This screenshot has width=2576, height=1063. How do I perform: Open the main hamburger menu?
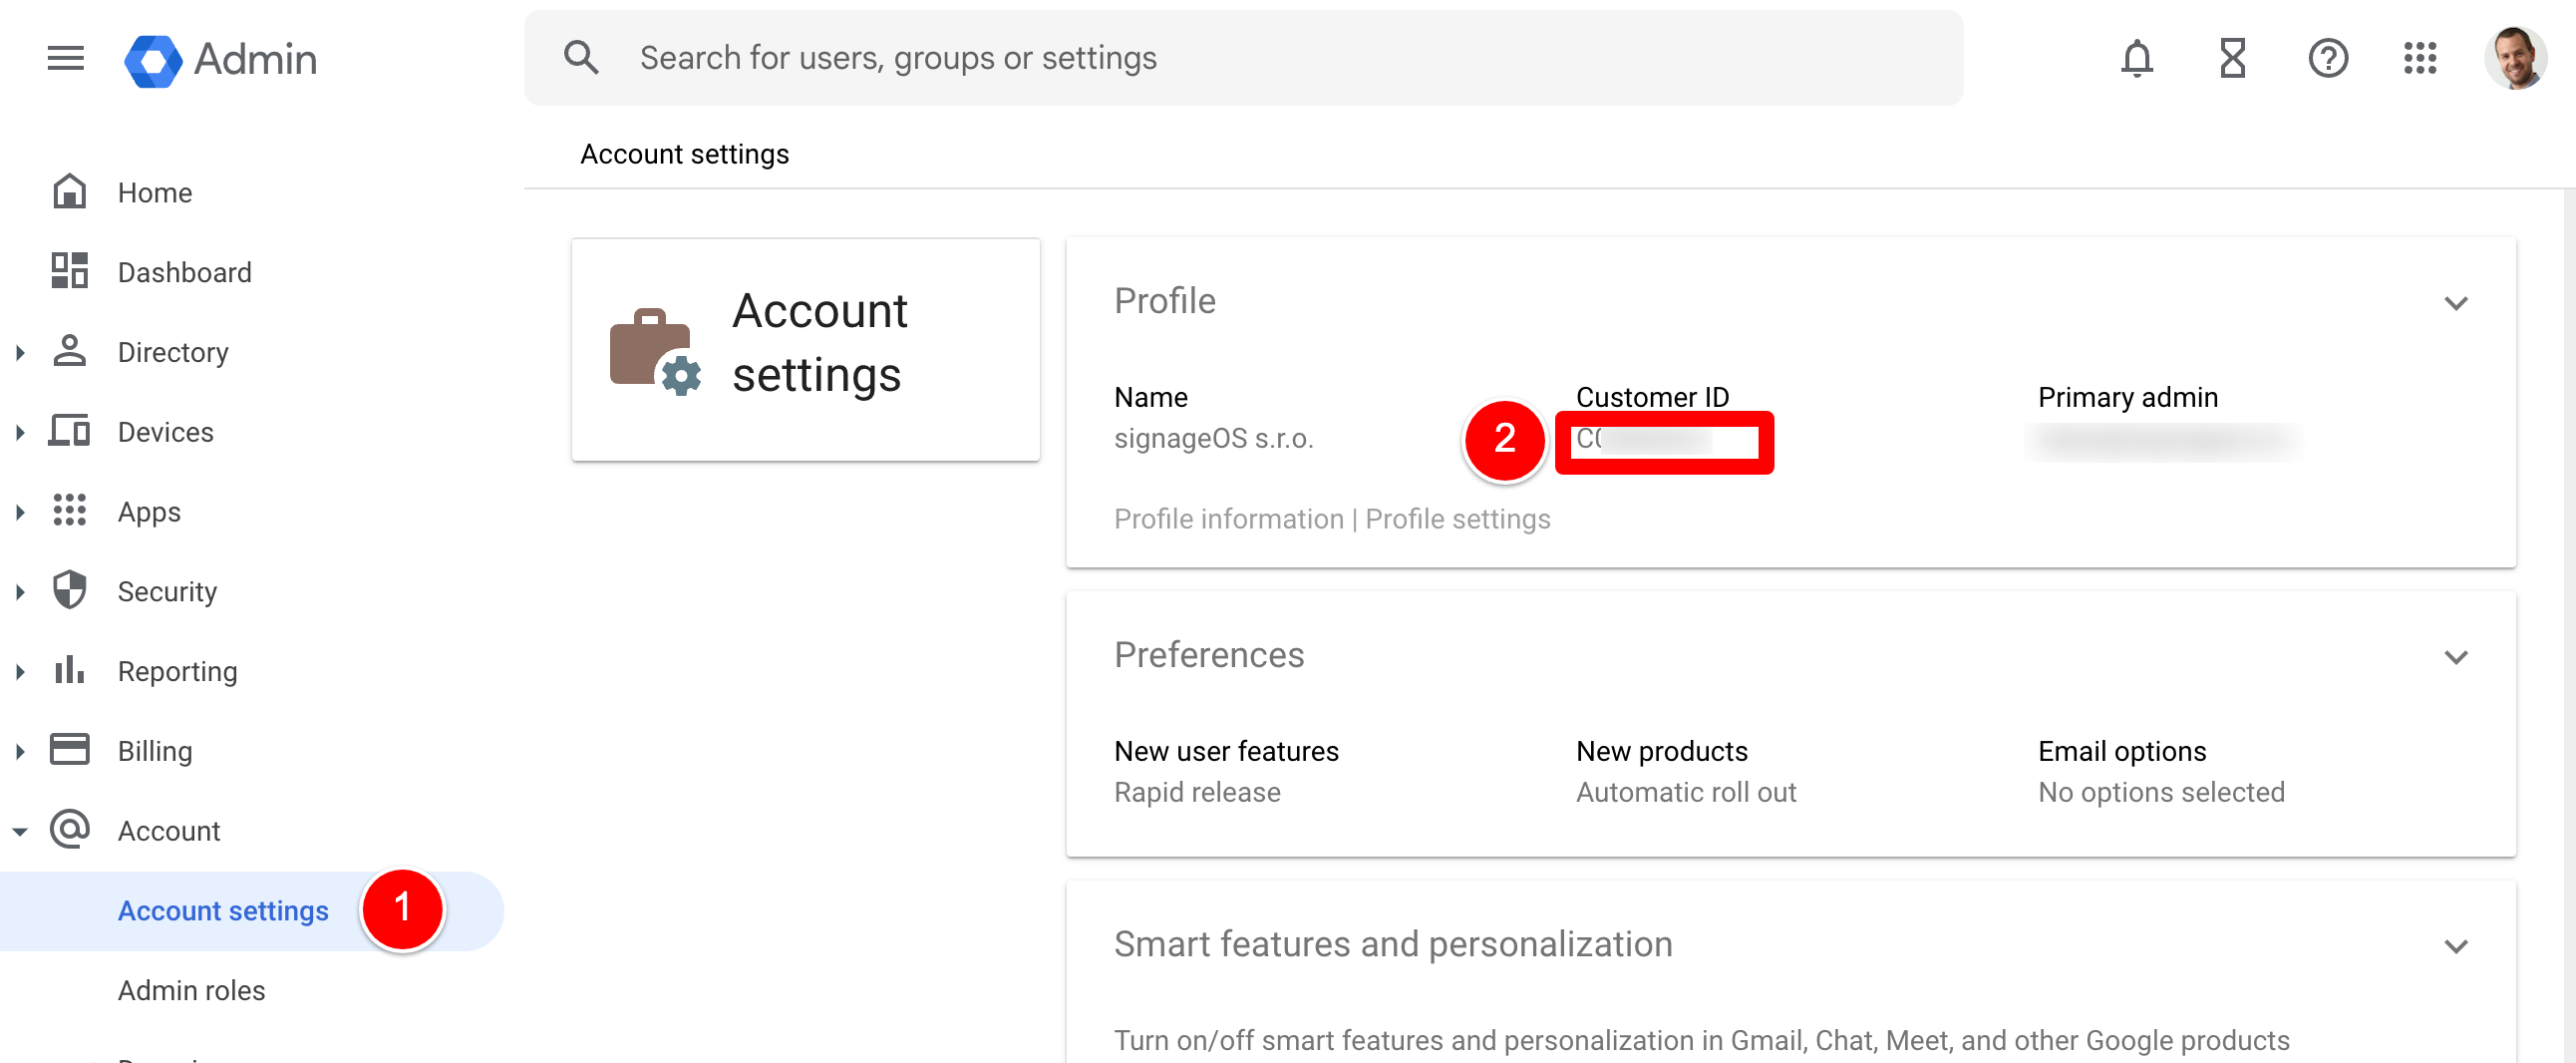[x=65, y=58]
